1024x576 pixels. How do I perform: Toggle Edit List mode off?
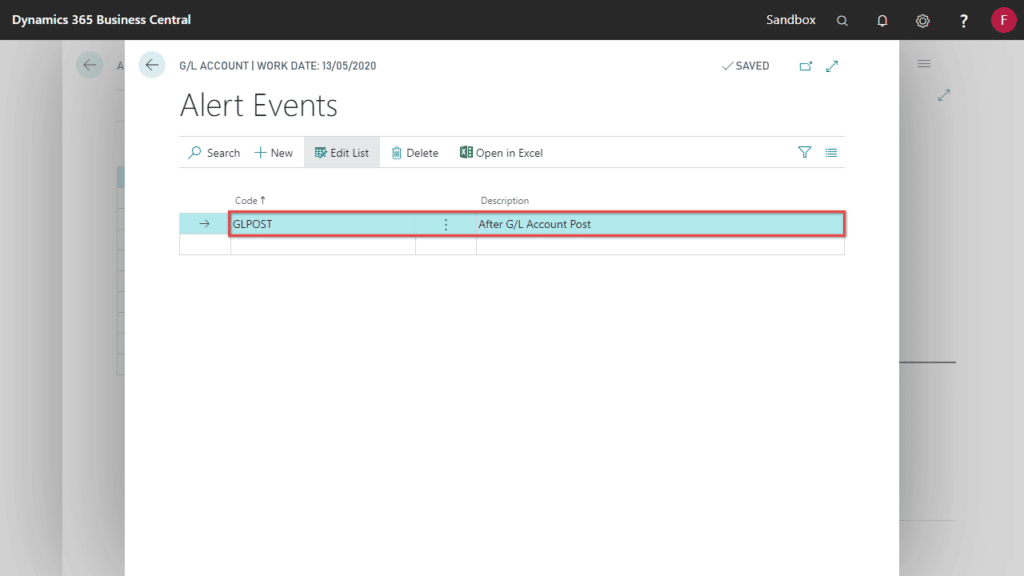click(x=341, y=152)
